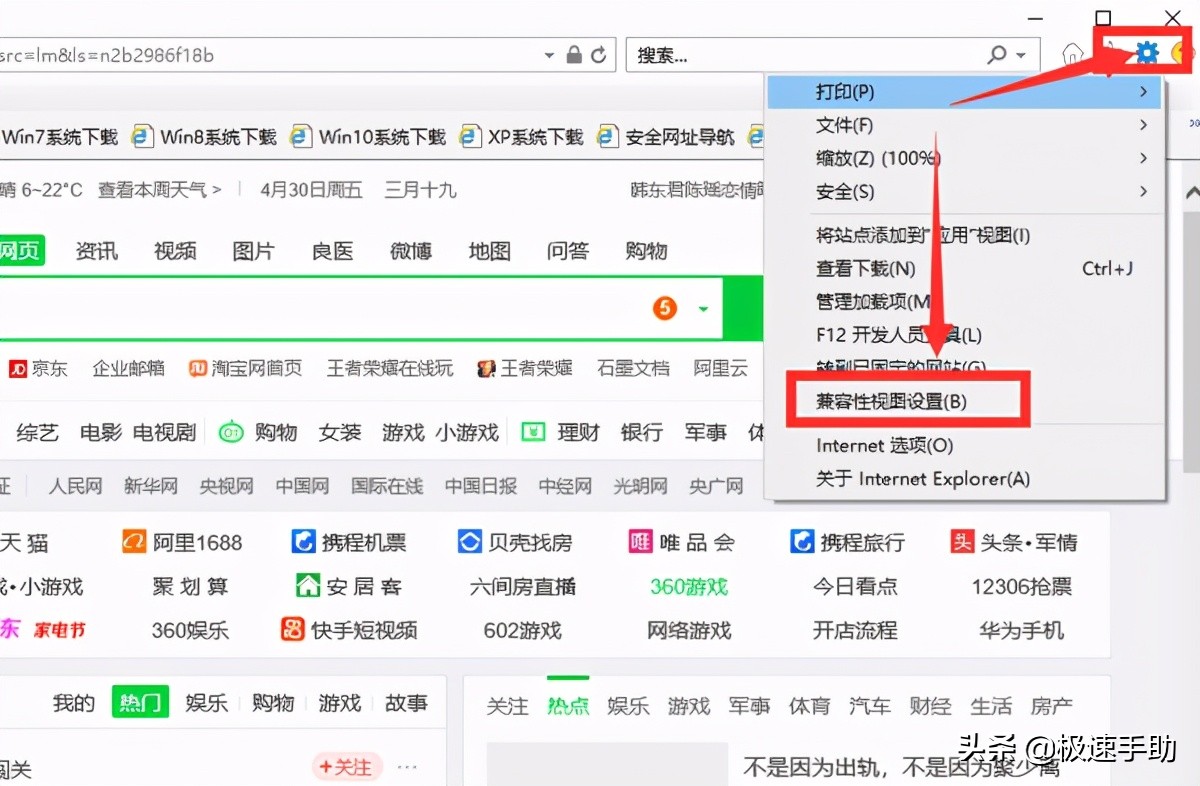
Task: Expand the 缩放(Z) submenu arrow
Action: coord(1143,158)
